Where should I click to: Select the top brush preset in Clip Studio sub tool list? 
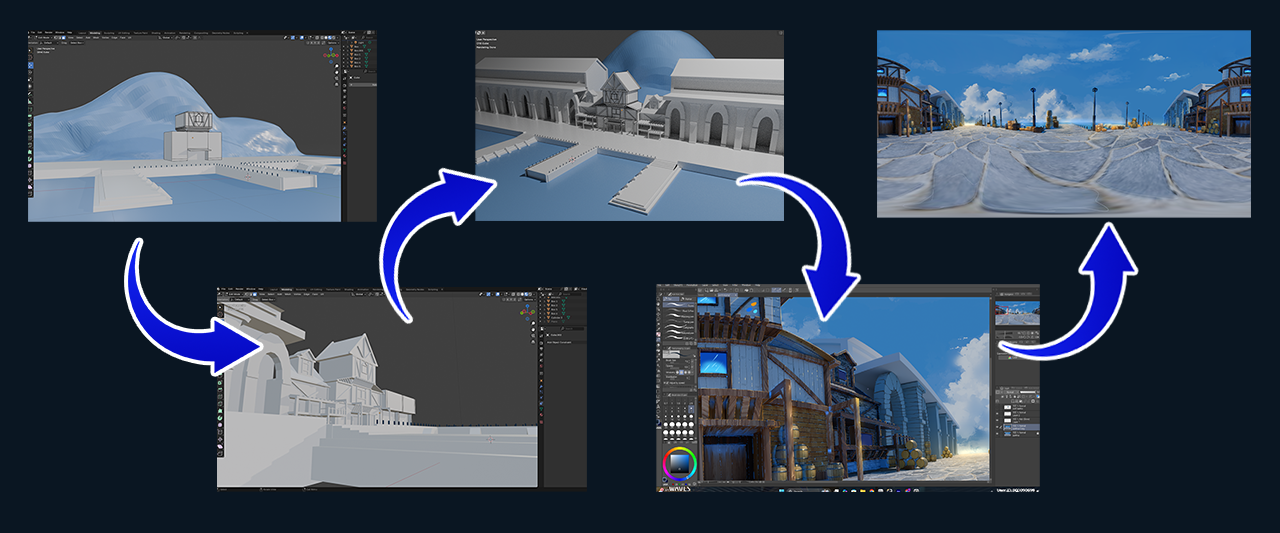tap(679, 304)
